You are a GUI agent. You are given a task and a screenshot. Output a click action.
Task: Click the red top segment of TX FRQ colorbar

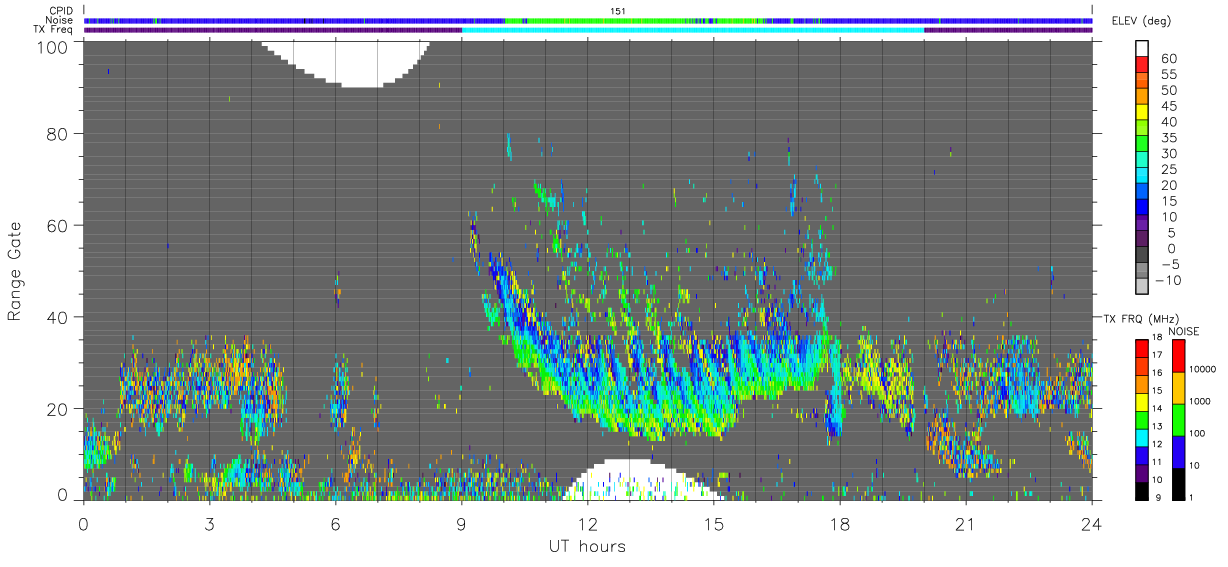pyautogui.click(x=1143, y=347)
